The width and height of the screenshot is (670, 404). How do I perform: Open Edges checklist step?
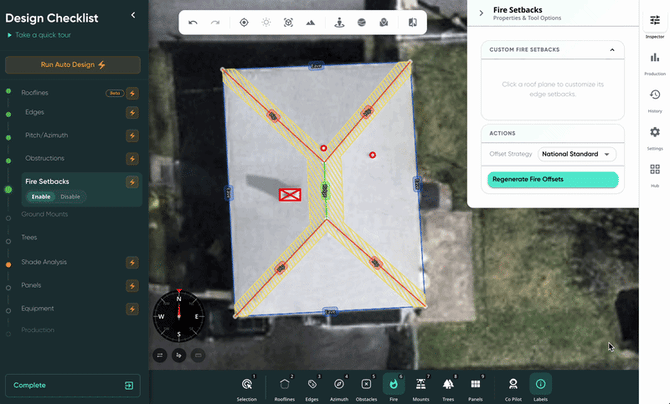pos(35,112)
